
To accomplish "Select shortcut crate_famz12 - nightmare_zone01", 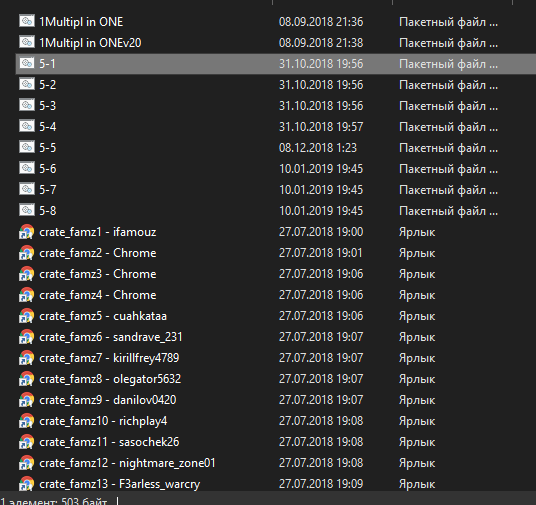I will [x=128, y=463].
